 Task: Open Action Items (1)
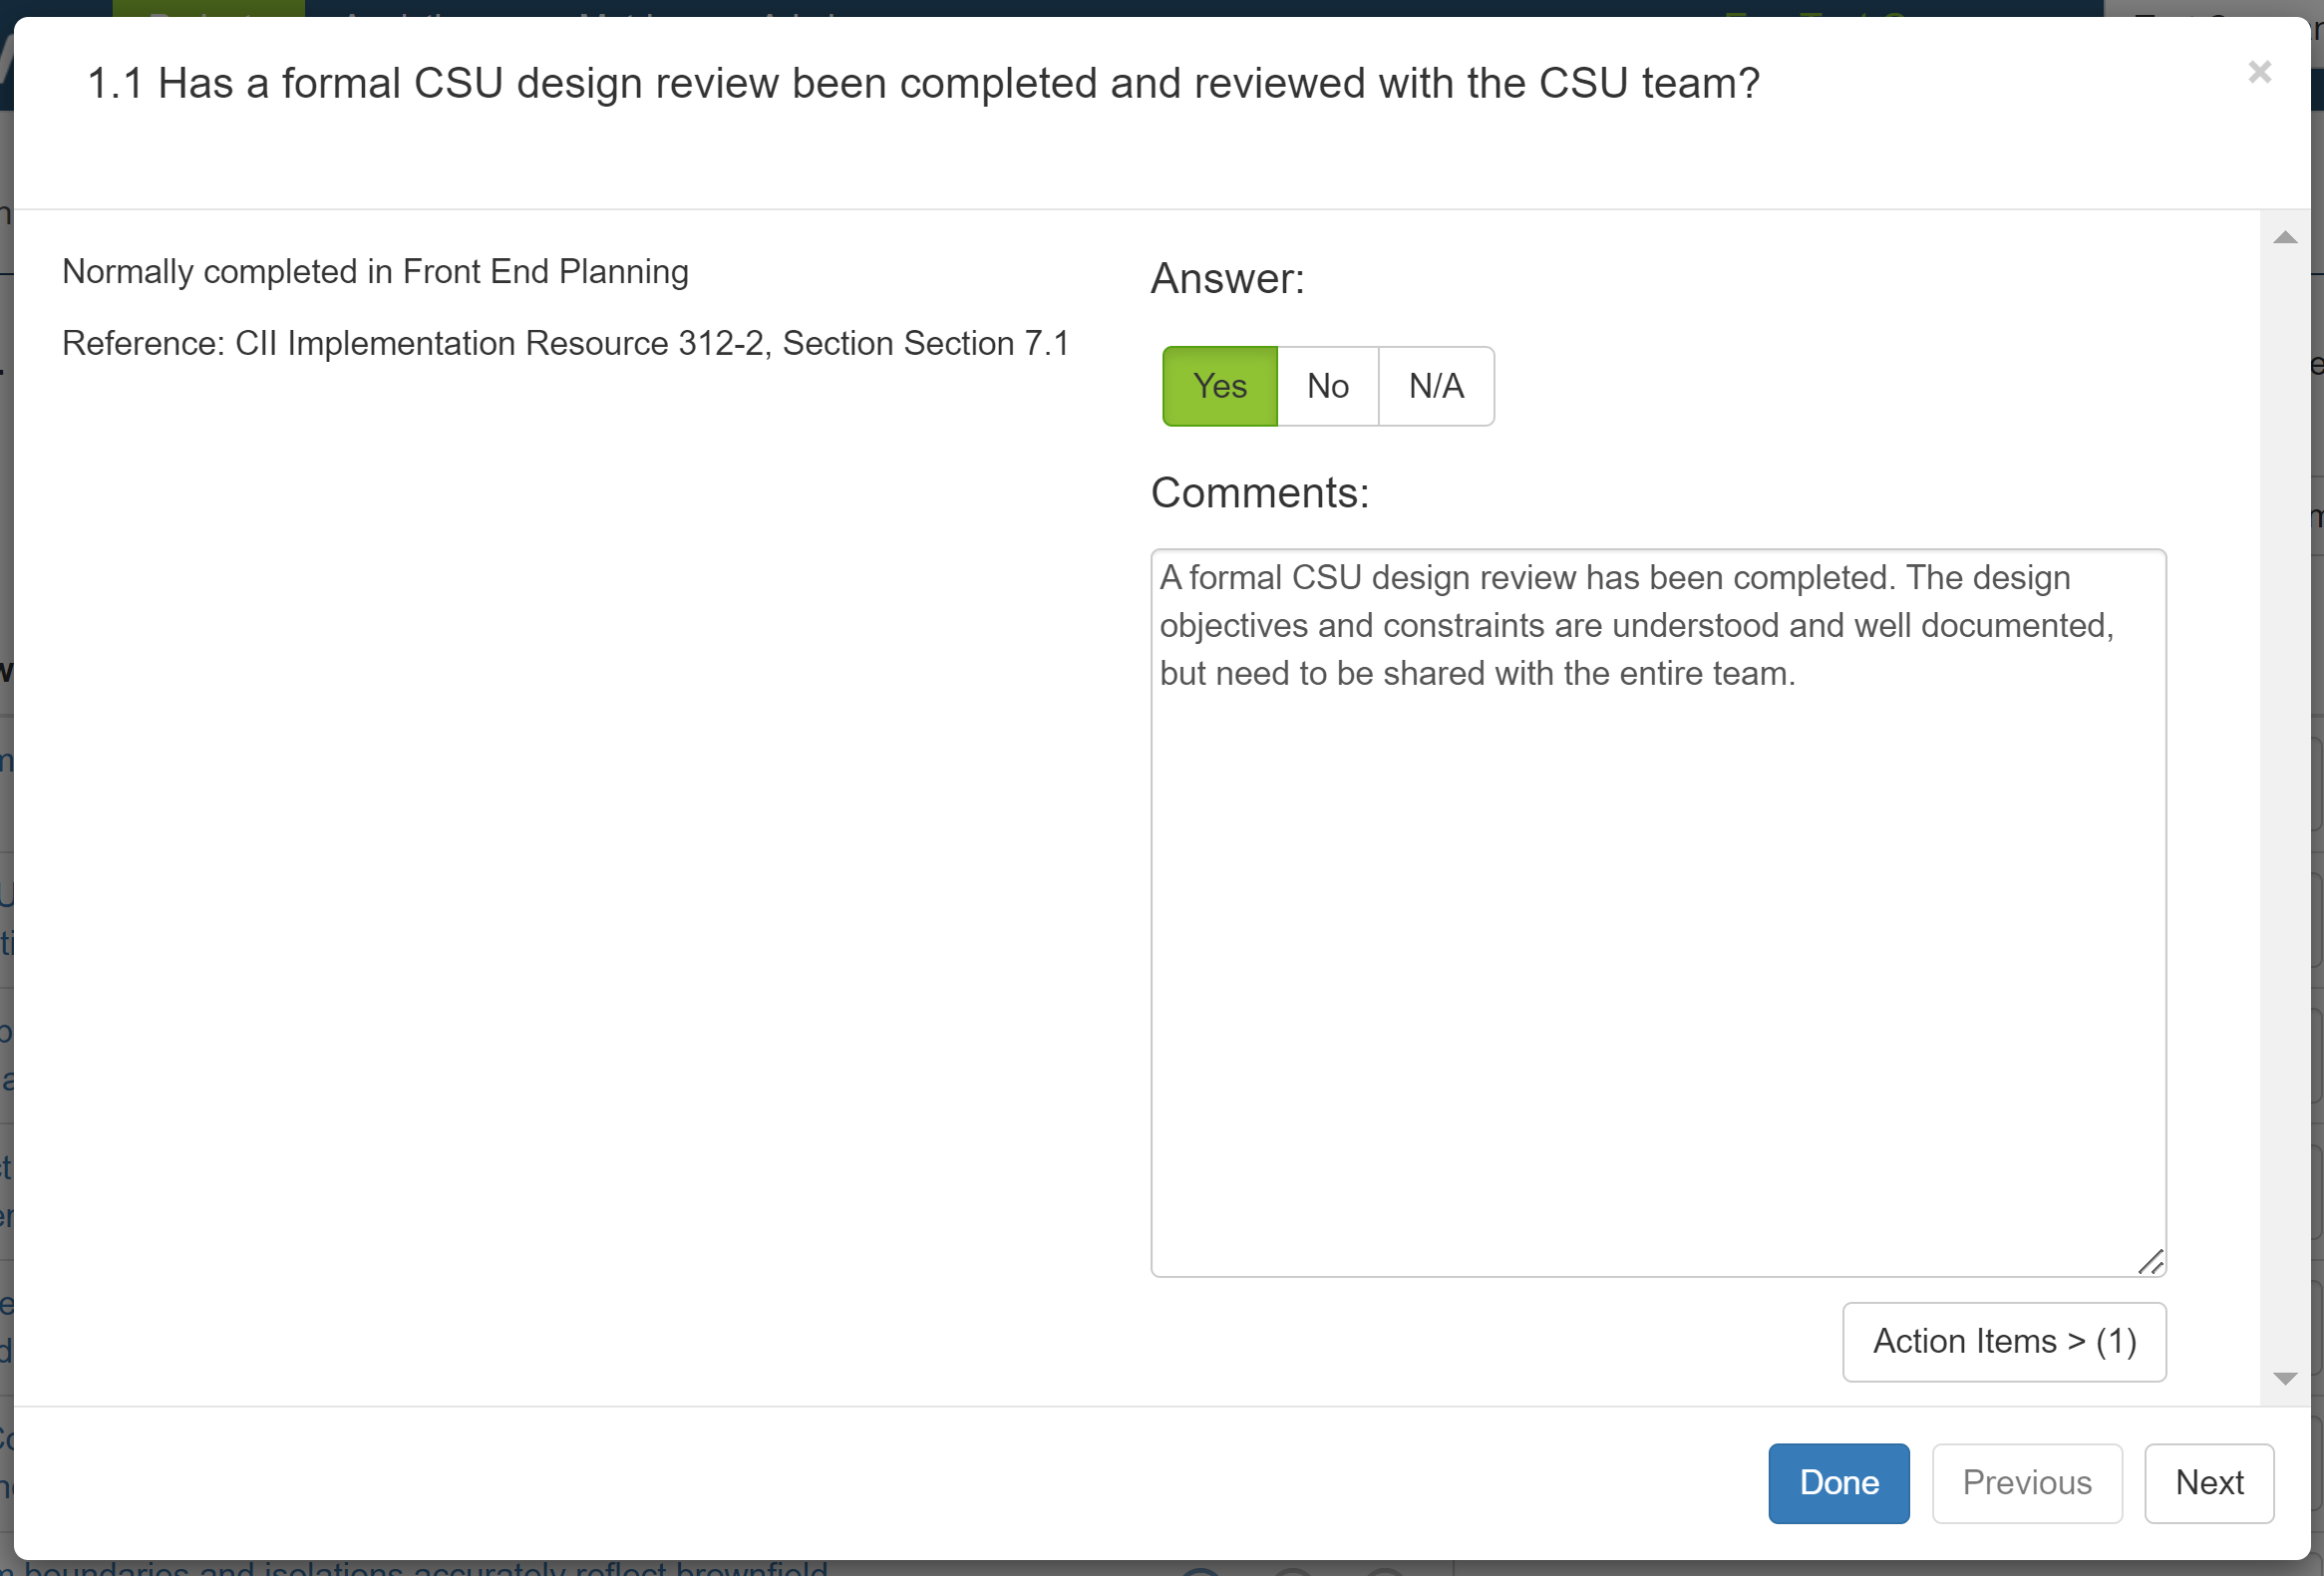pos(2004,1341)
